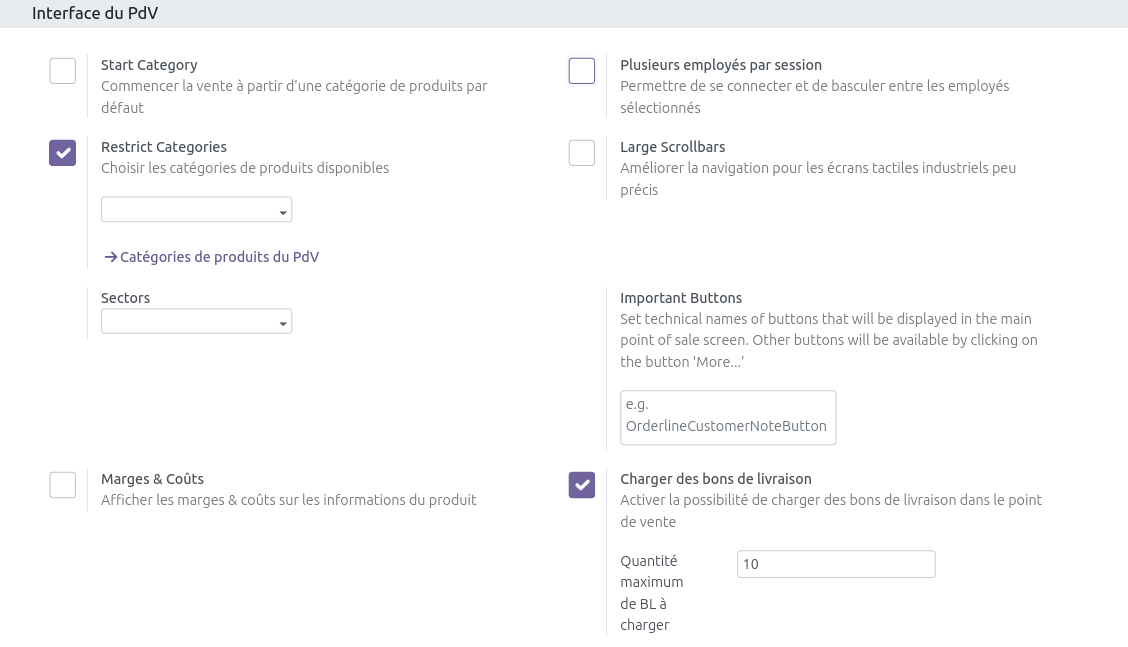Select the Plusieurs employés par session label

click(x=720, y=65)
